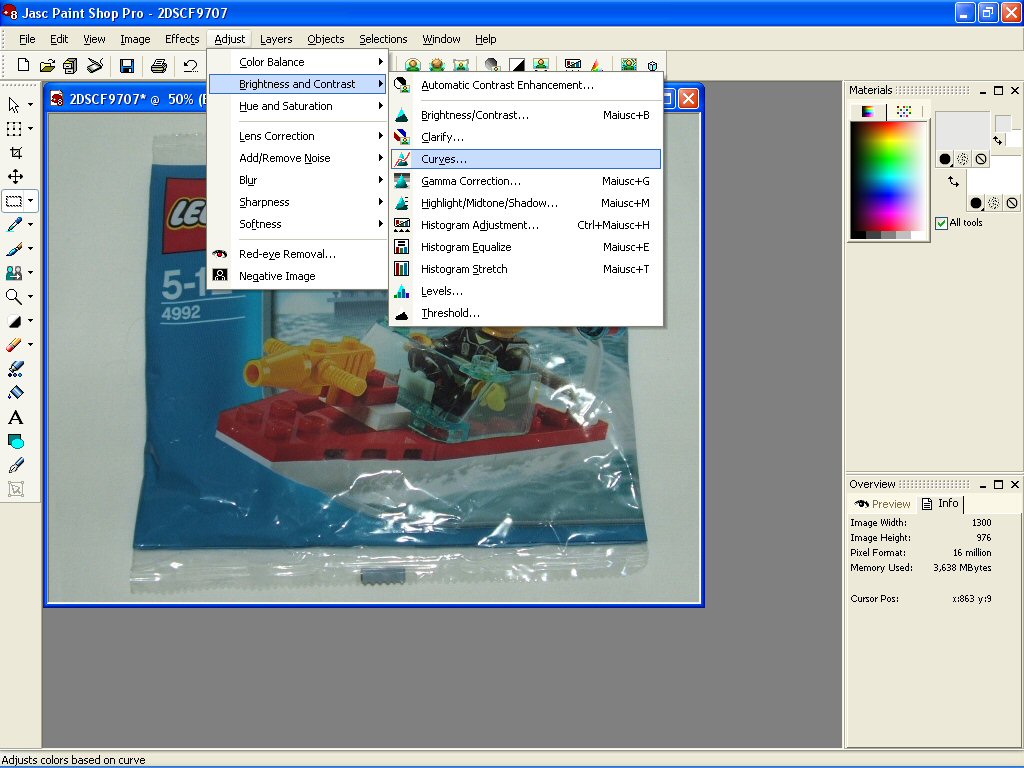Image resolution: width=1024 pixels, height=768 pixels.
Task: Select the Move tool
Action: pos(15,177)
